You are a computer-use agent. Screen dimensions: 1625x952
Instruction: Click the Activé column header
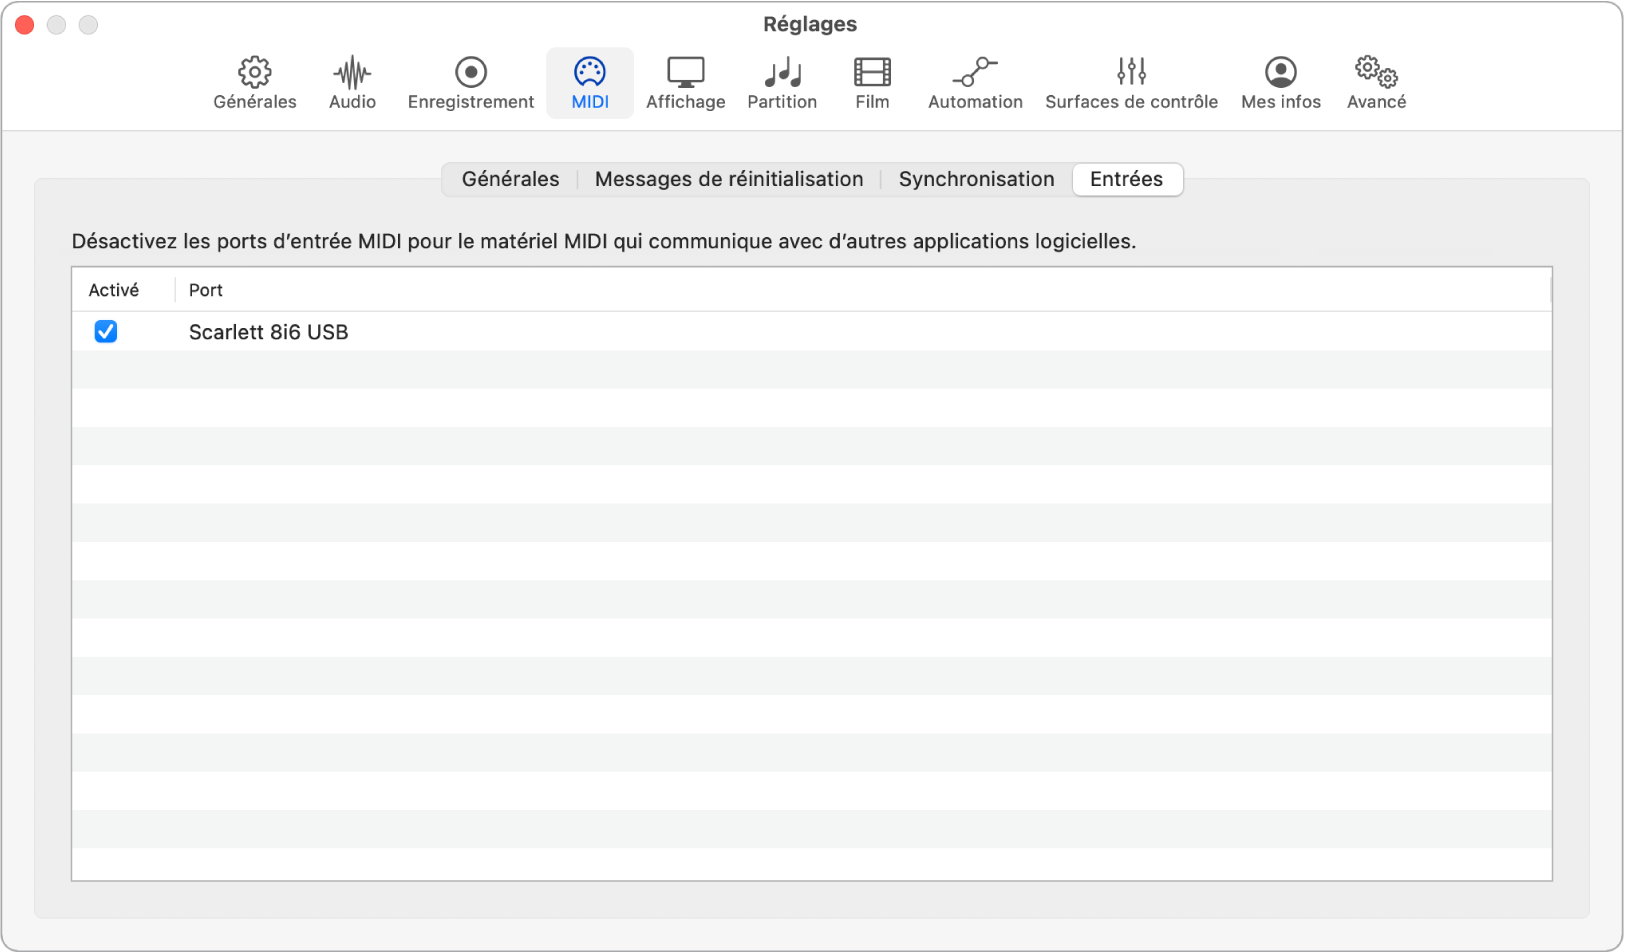114,290
